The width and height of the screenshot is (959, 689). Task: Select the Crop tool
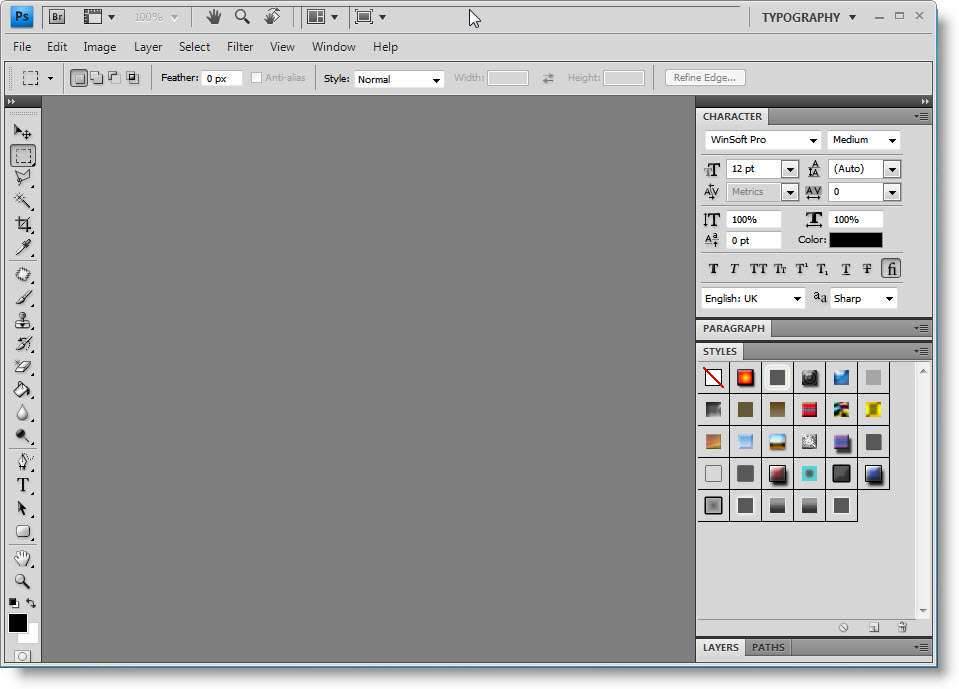tap(22, 225)
